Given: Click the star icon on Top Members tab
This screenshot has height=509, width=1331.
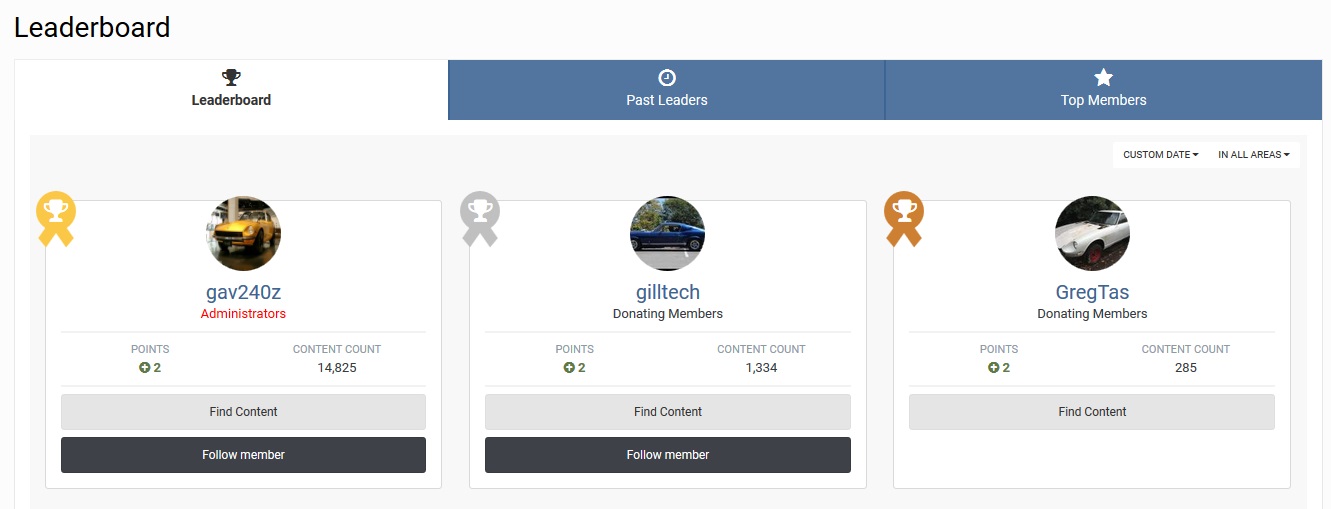Looking at the screenshot, I should pyautogui.click(x=1103, y=77).
